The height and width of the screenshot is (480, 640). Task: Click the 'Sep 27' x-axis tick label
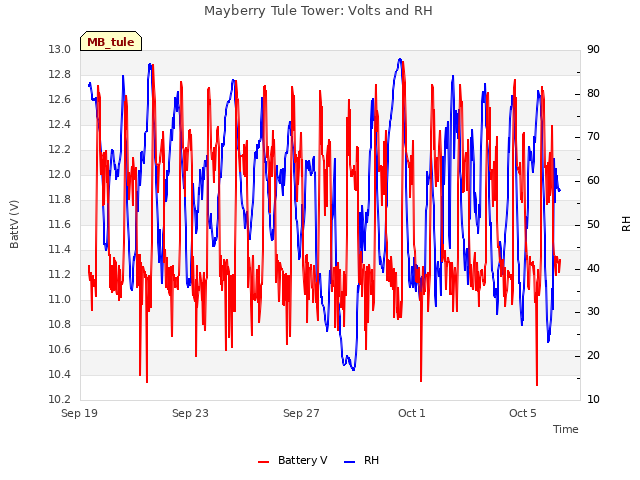click(301, 413)
